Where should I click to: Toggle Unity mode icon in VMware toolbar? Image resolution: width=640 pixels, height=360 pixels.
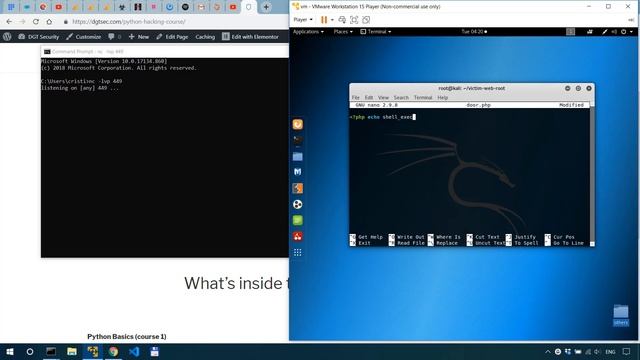tap(366, 20)
